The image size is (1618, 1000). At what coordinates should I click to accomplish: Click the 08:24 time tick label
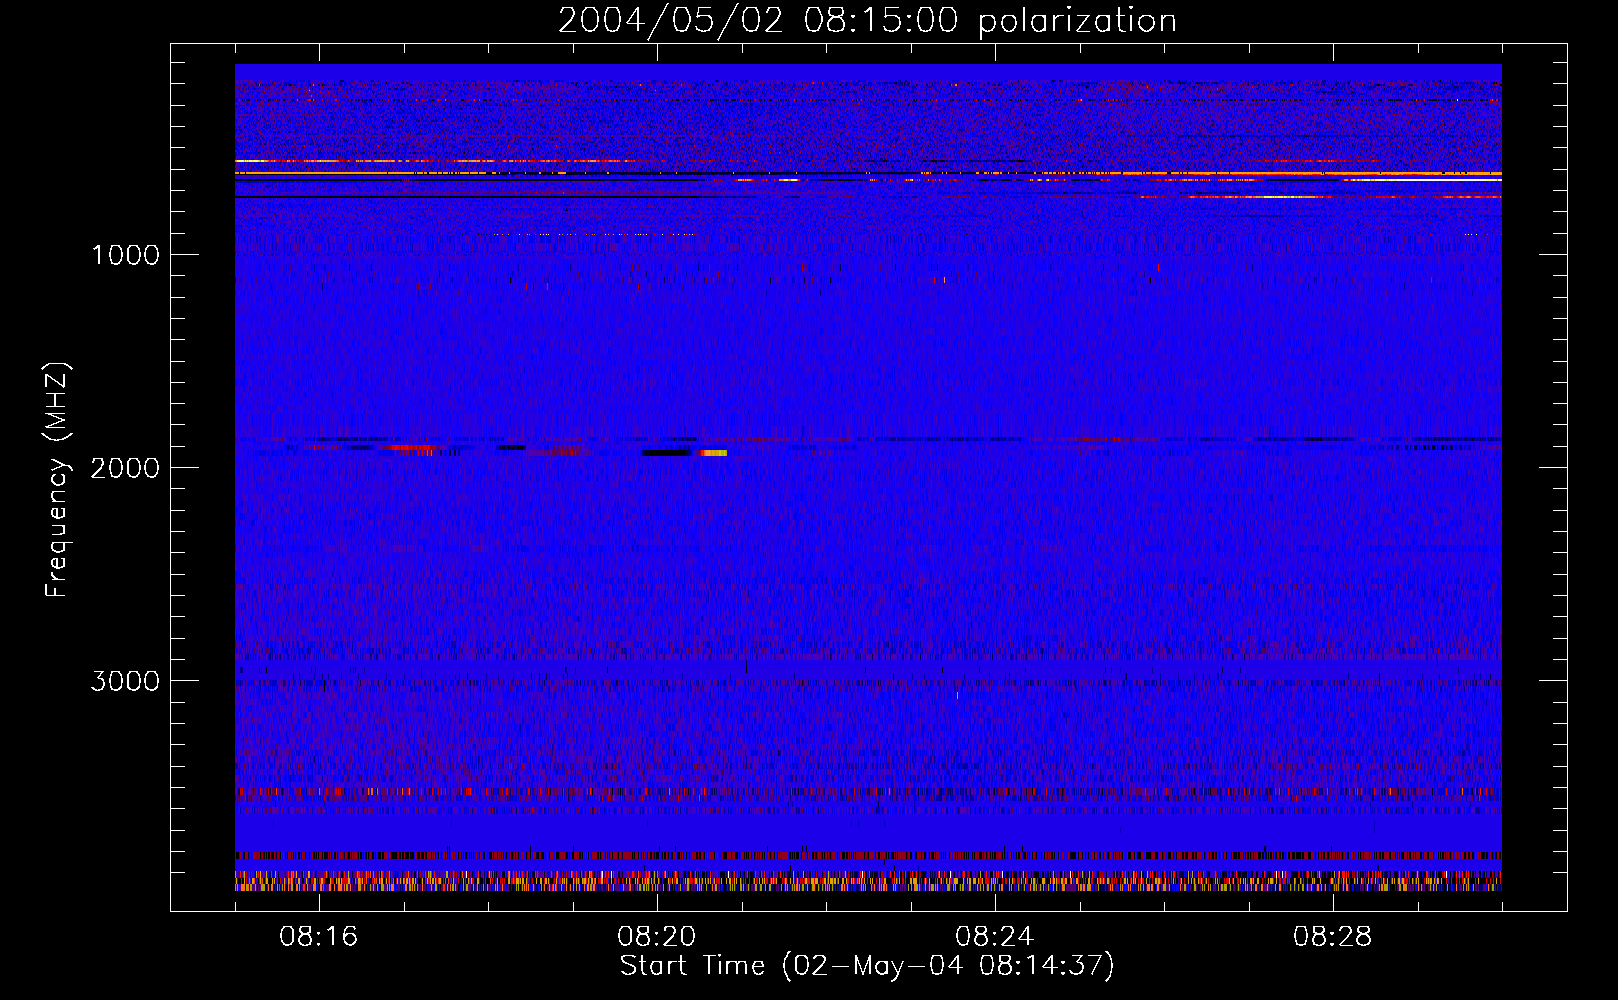point(994,937)
